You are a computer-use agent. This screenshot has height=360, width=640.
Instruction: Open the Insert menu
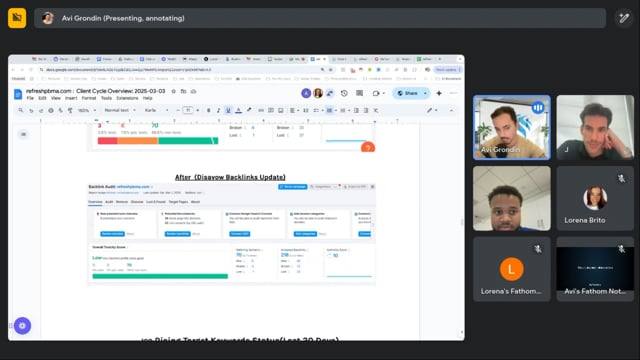coord(71,98)
